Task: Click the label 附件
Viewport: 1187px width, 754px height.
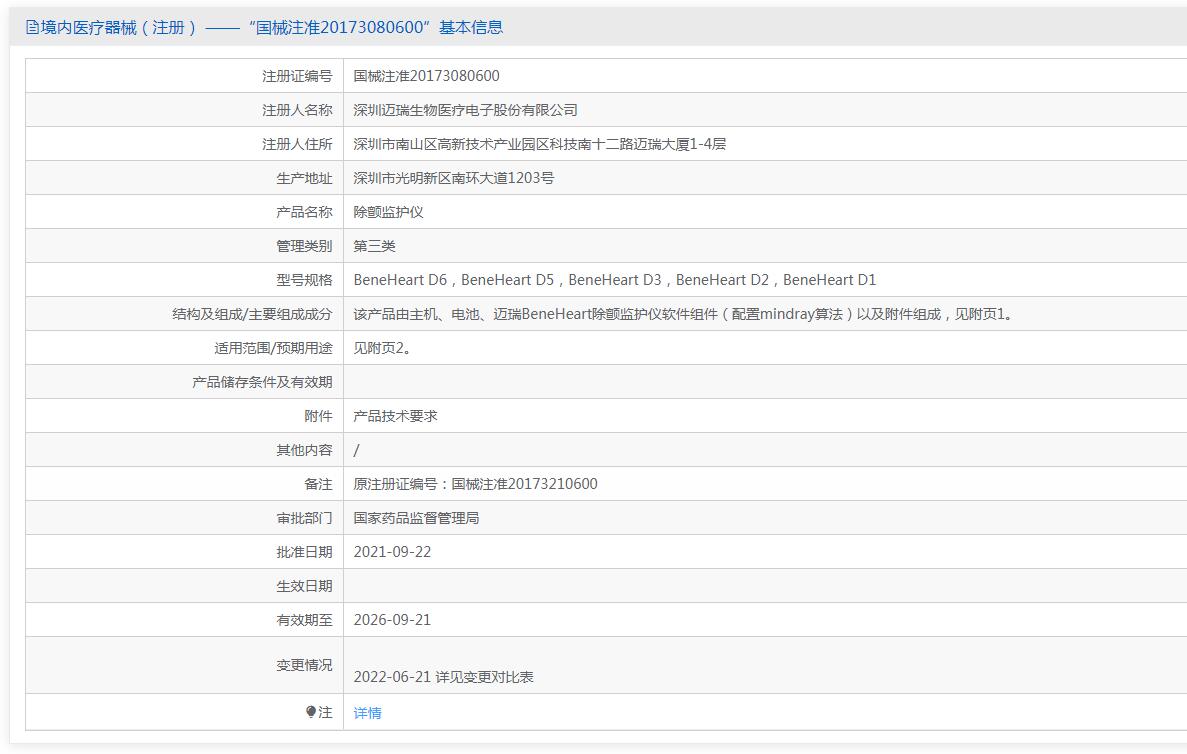Action: point(318,416)
